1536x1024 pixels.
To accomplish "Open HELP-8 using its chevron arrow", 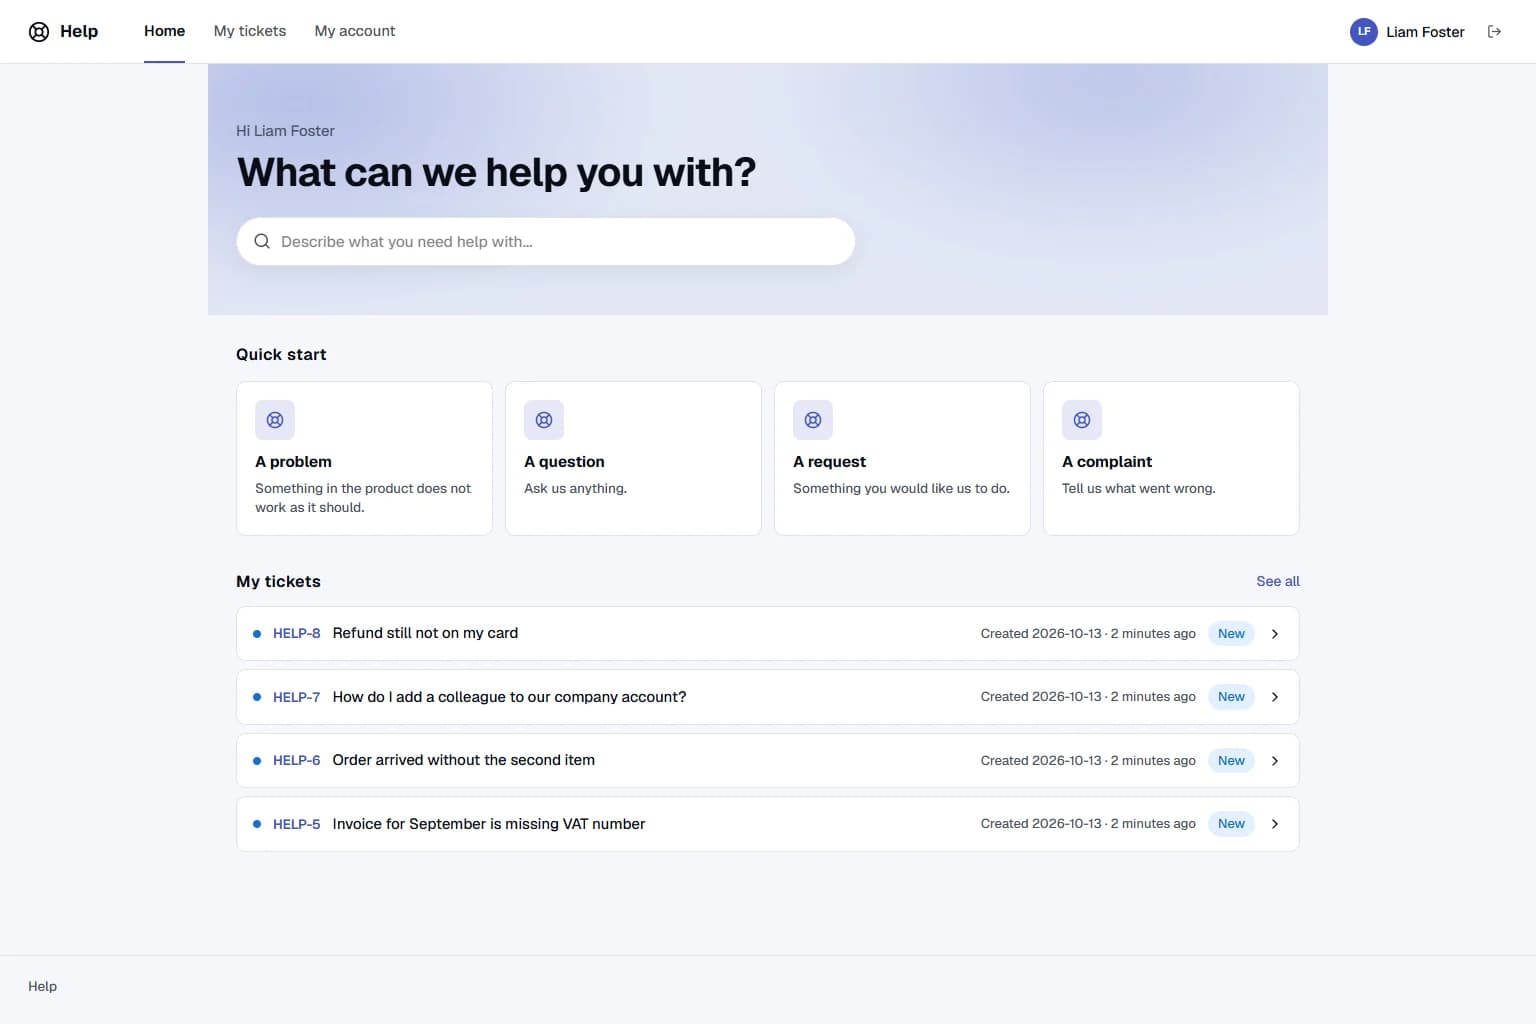I will [x=1275, y=634].
